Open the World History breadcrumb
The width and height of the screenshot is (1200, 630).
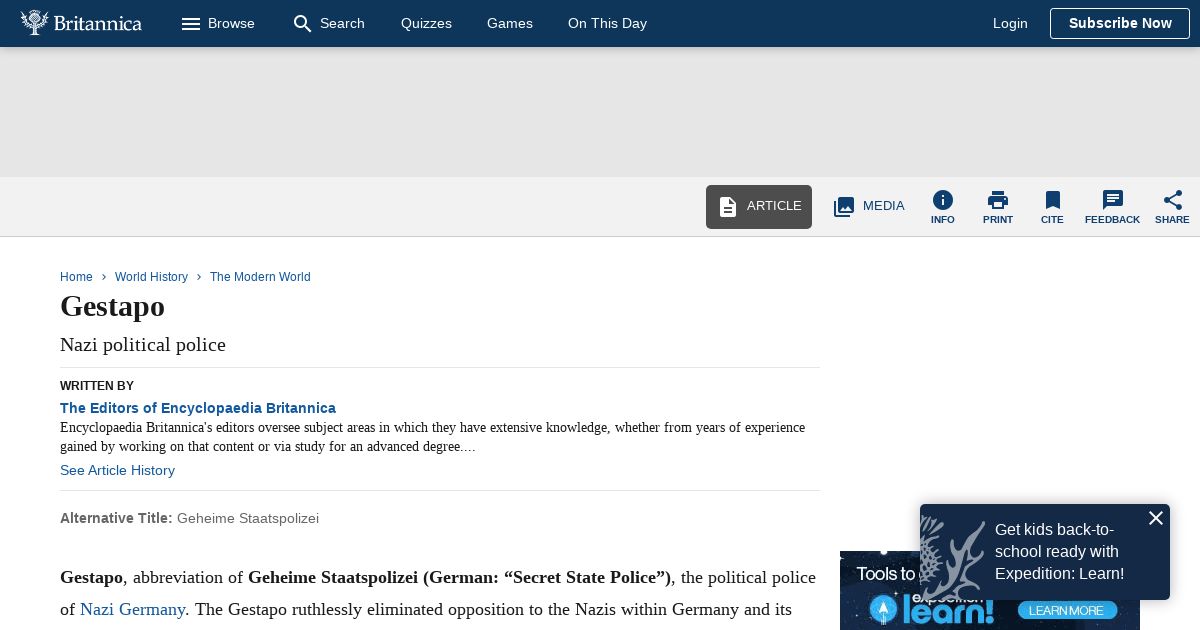tap(151, 277)
